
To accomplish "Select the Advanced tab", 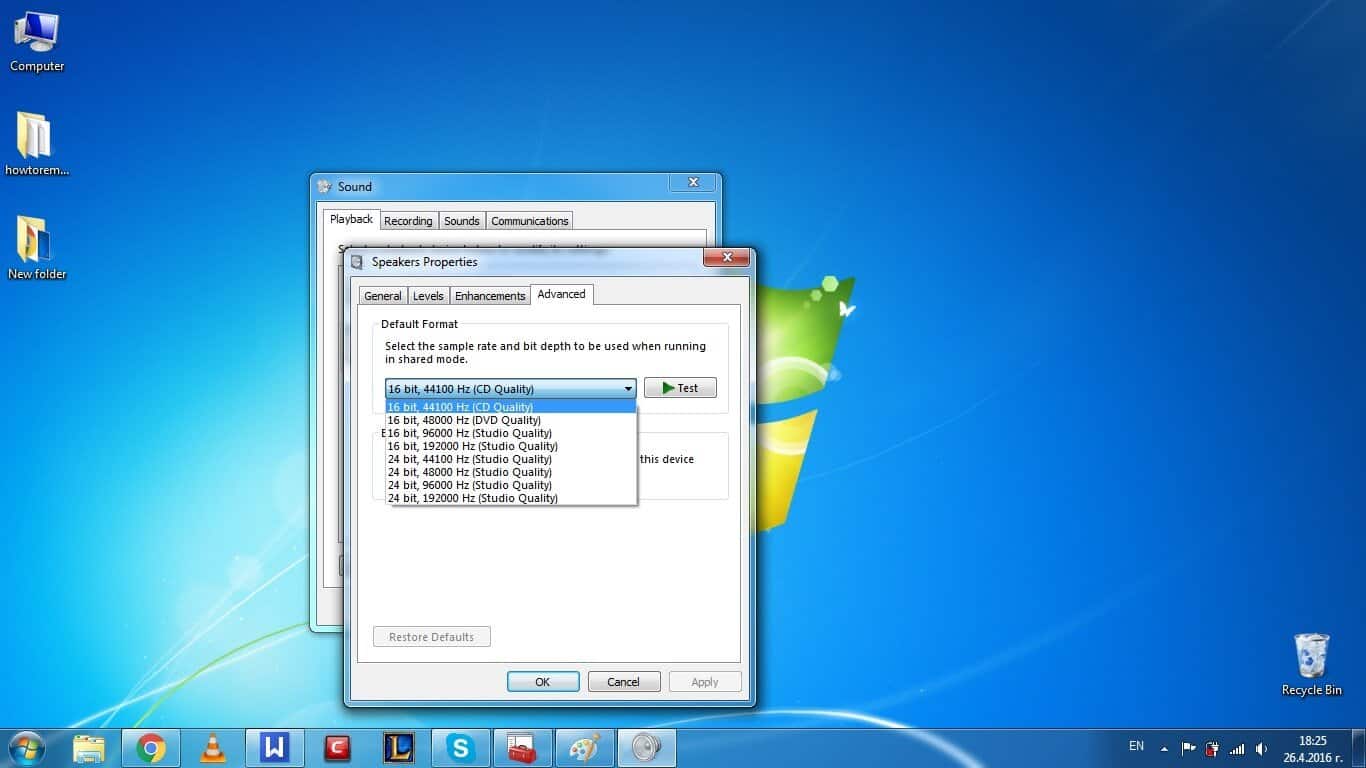I will [561, 294].
